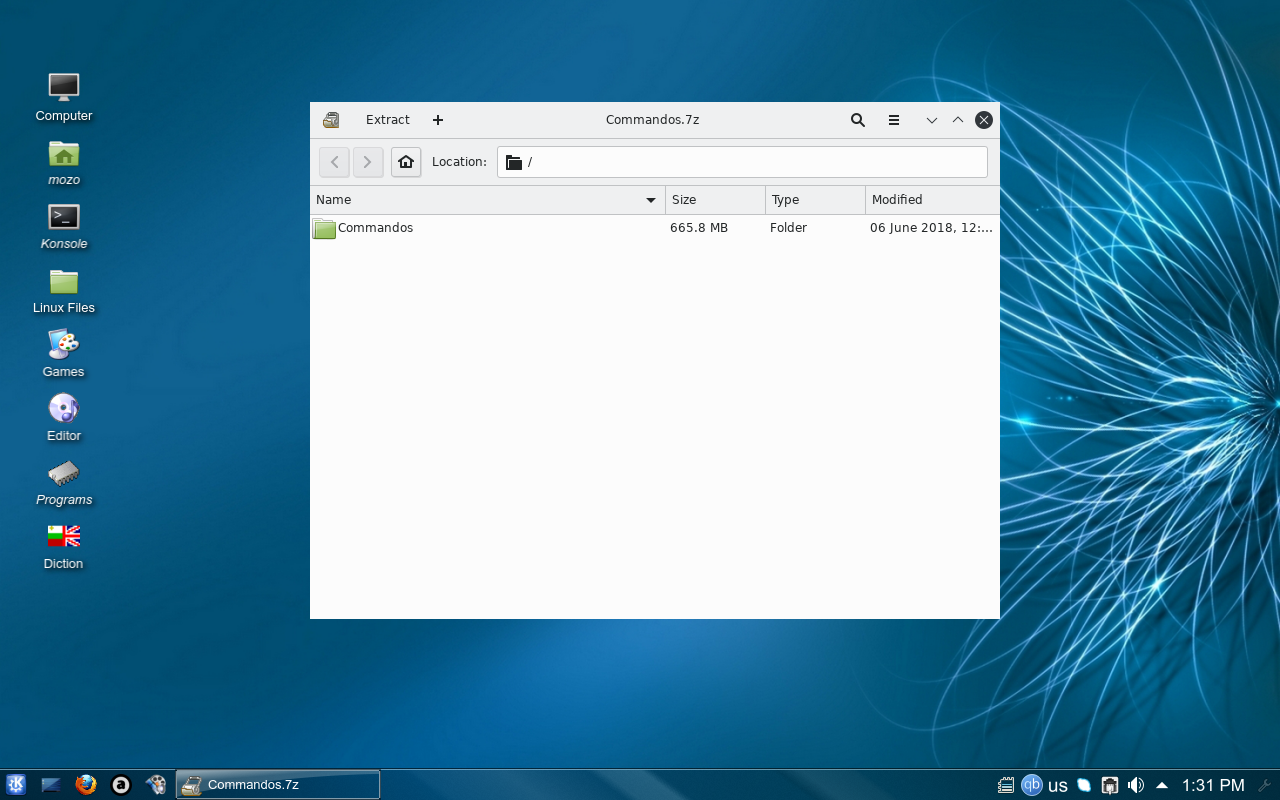Sort by the Name column header
This screenshot has width=1280, height=800.
coord(488,200)
